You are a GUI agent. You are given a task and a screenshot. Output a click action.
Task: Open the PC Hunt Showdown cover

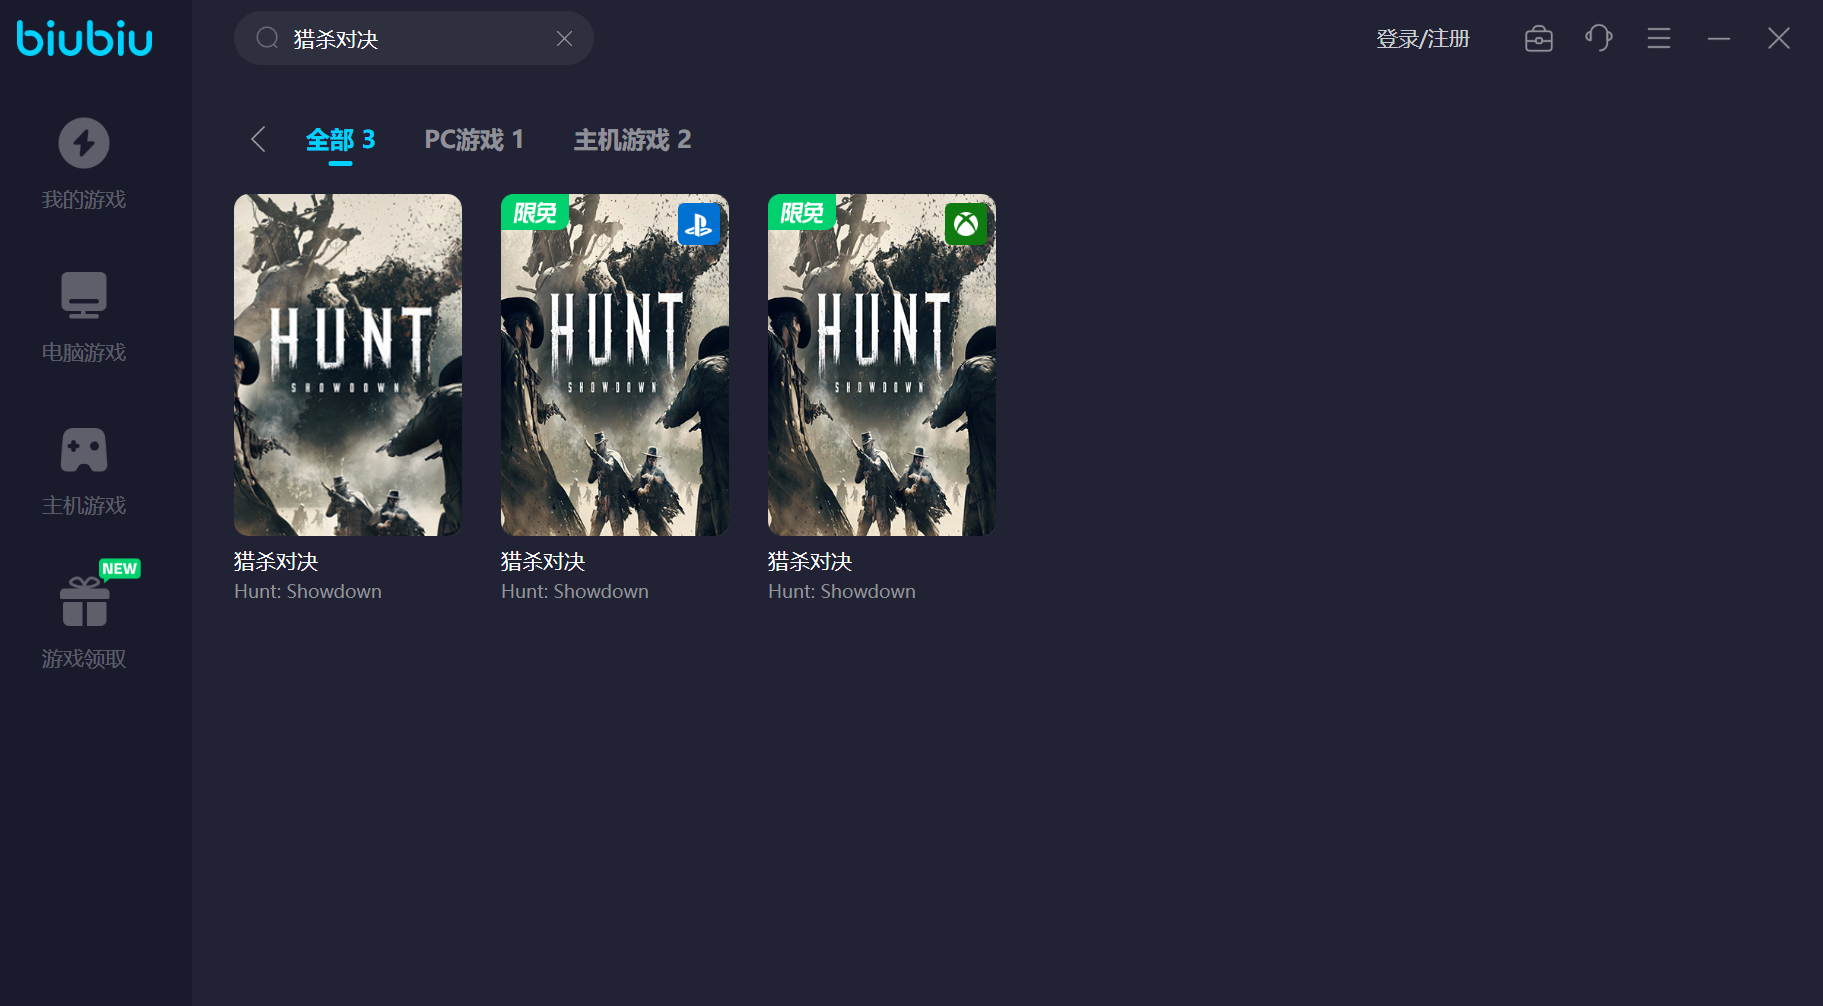point(348,365)
